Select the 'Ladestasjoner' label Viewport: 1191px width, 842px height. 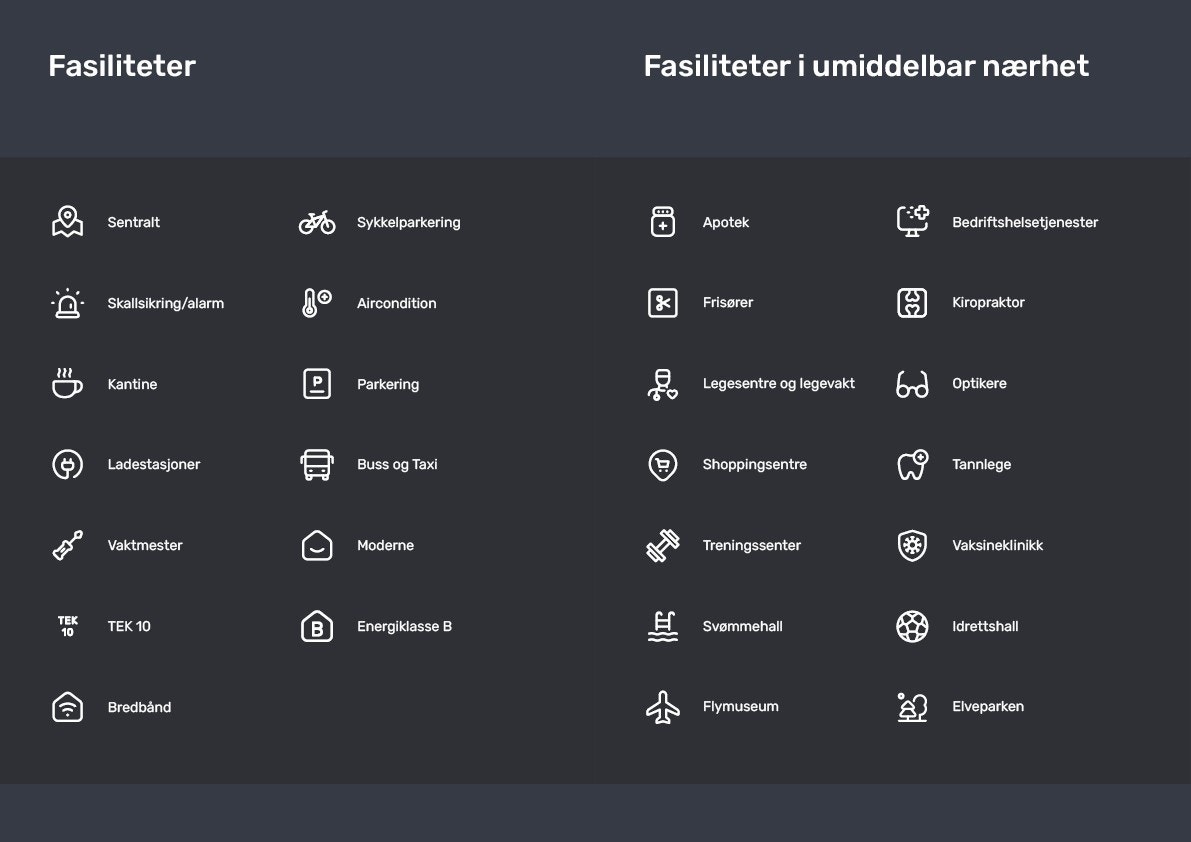(153, 465)
